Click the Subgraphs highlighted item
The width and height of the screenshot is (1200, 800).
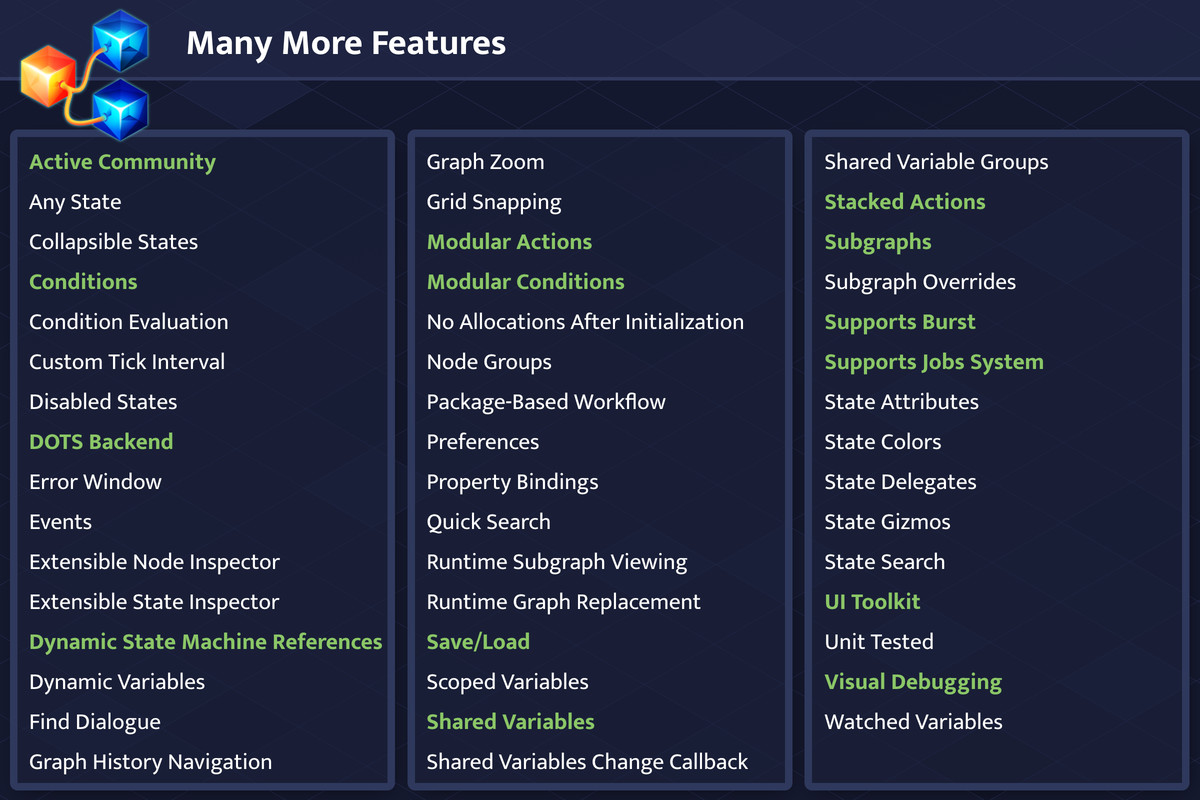pos(878,243)
